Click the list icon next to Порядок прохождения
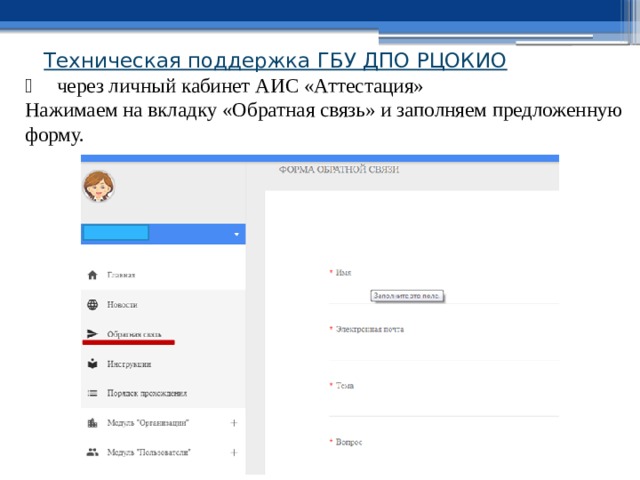Screen dimensions: 640x480 pos(93,393)
